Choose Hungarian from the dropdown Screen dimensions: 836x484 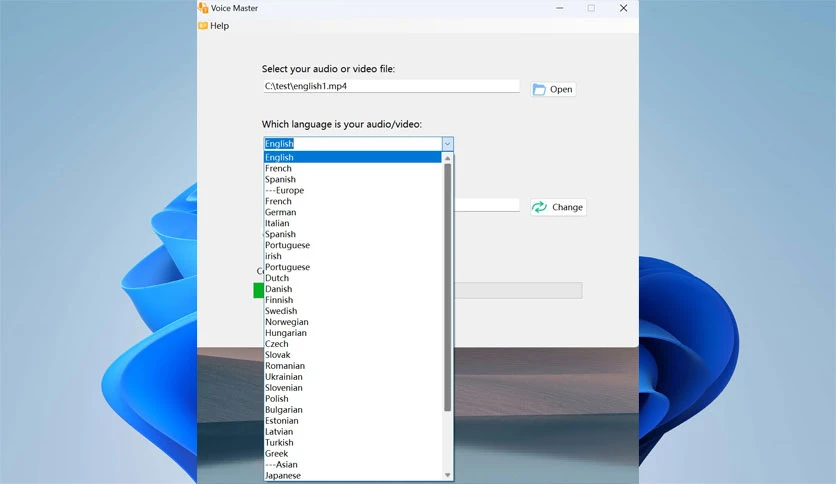point(353,333)
